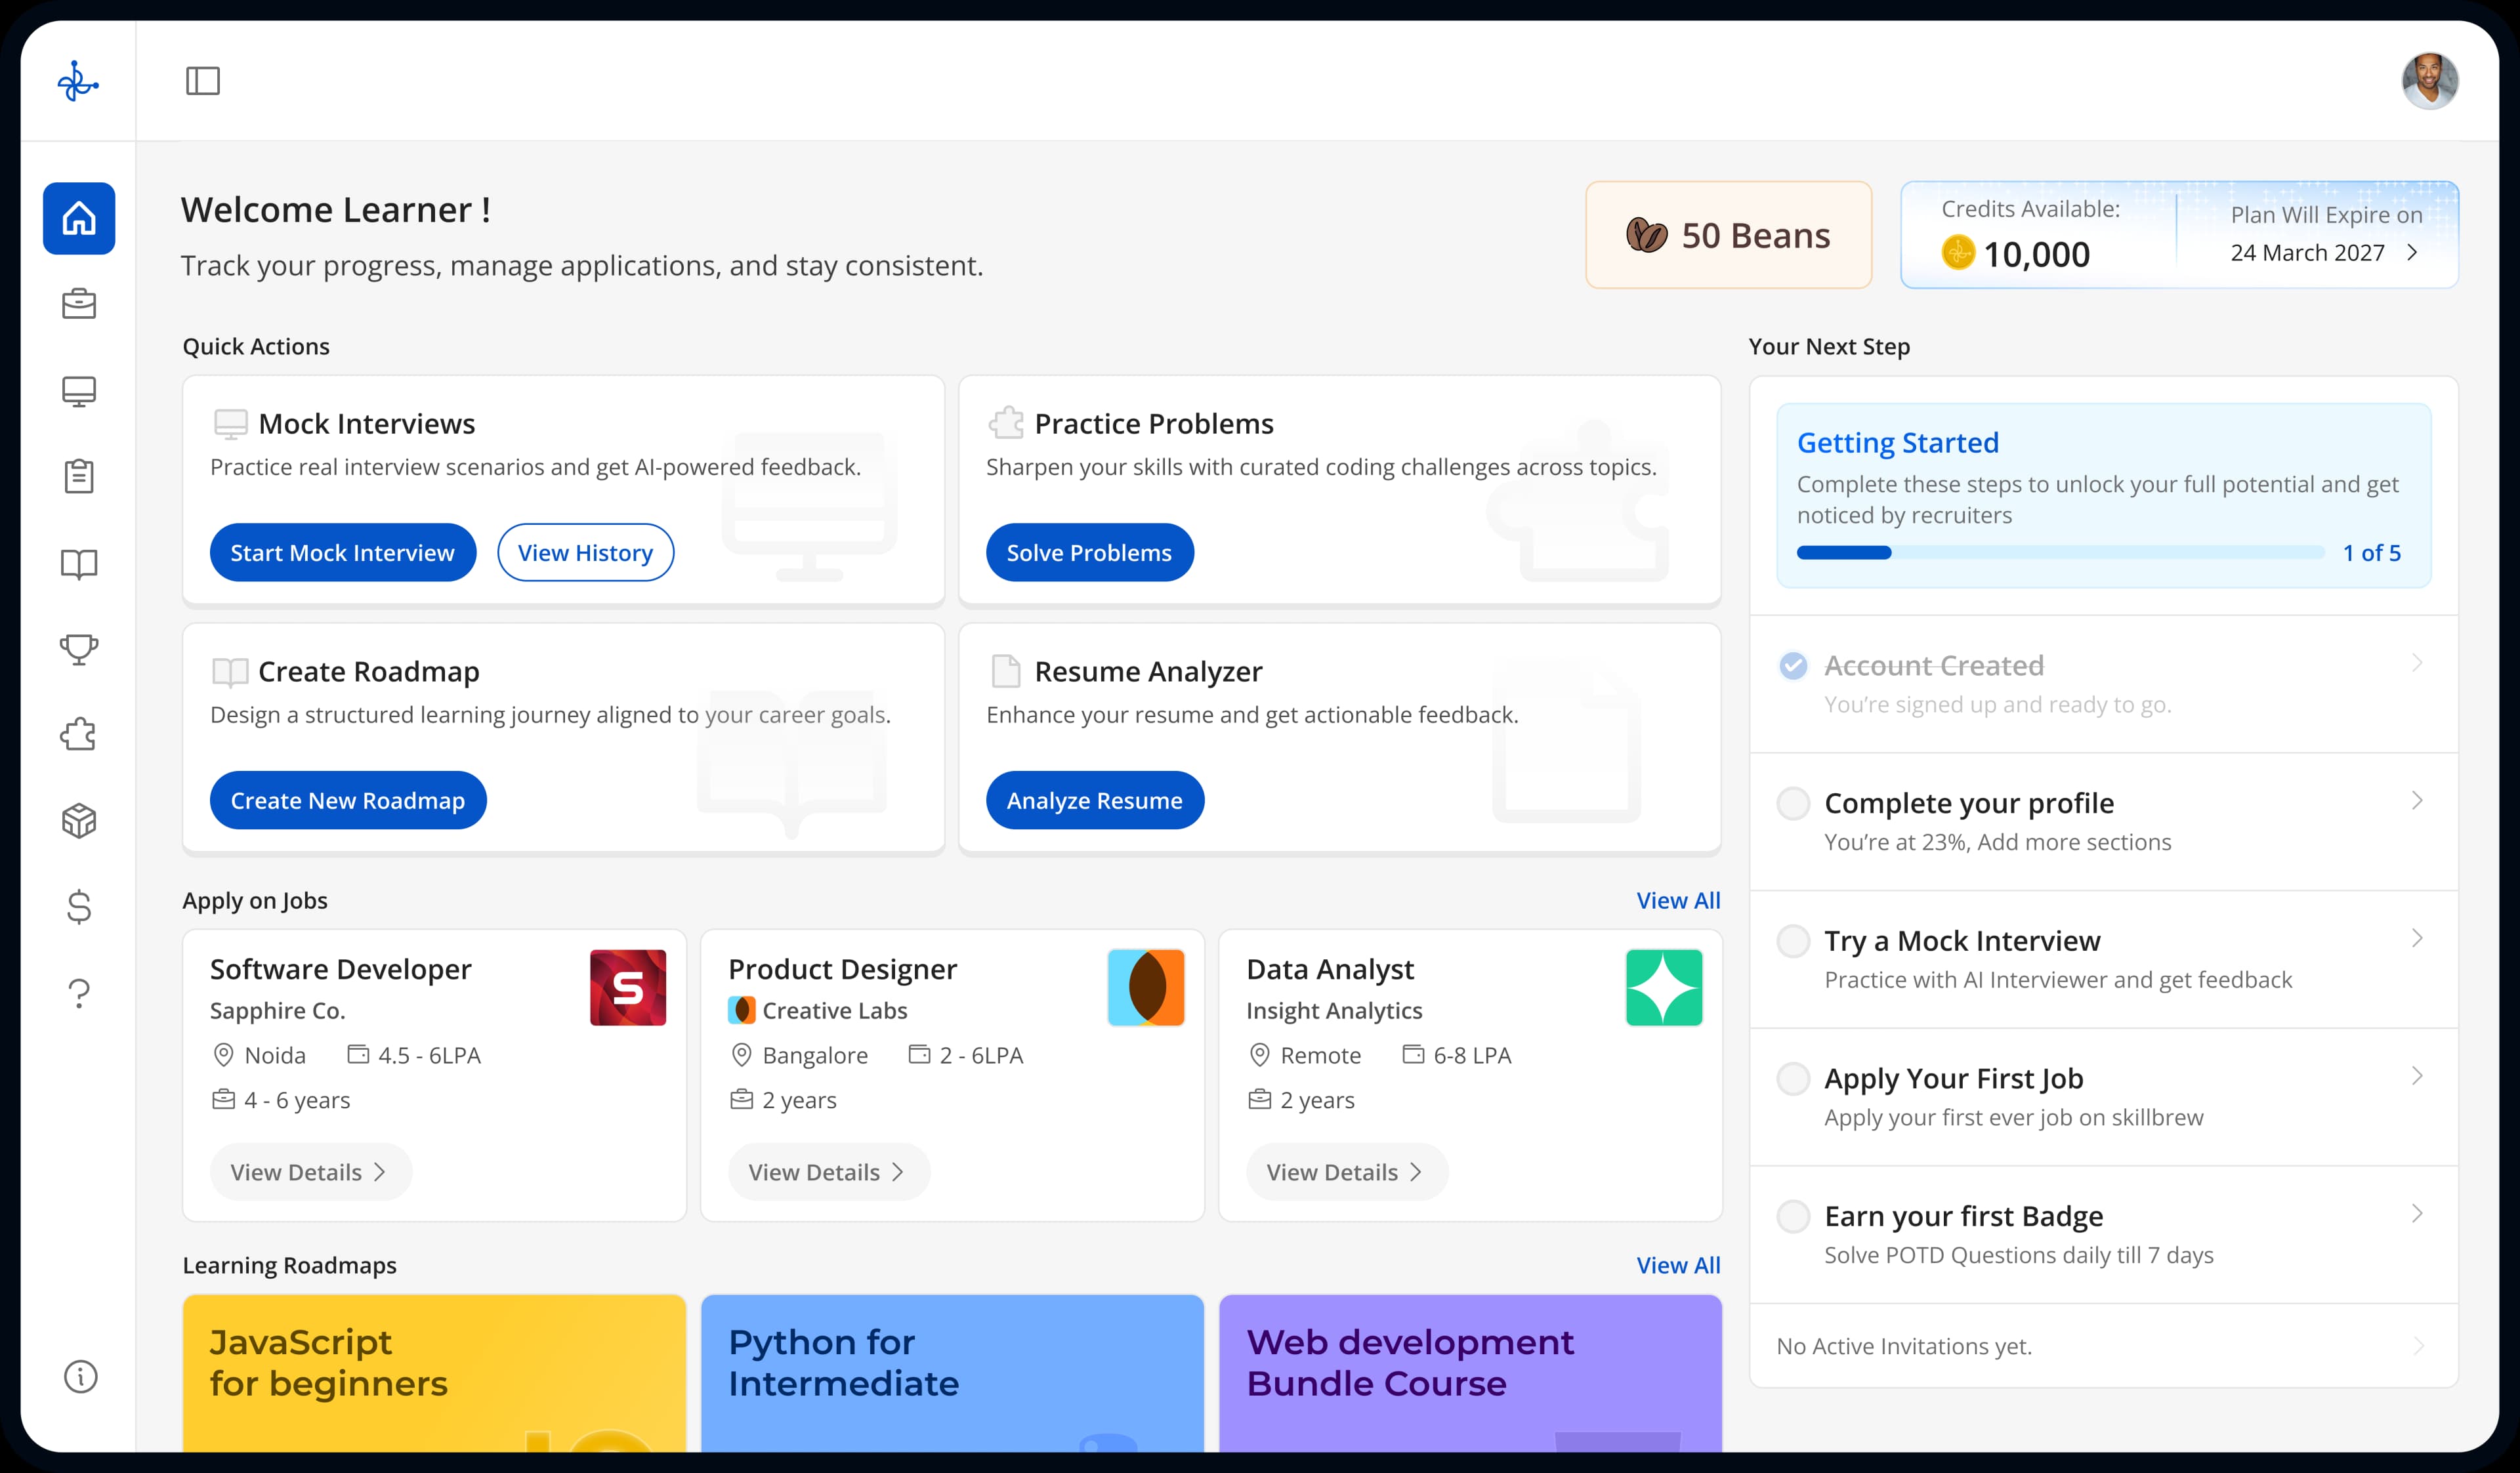Click Solve Problems button
The image size is (2520, 1473).
1089,552
